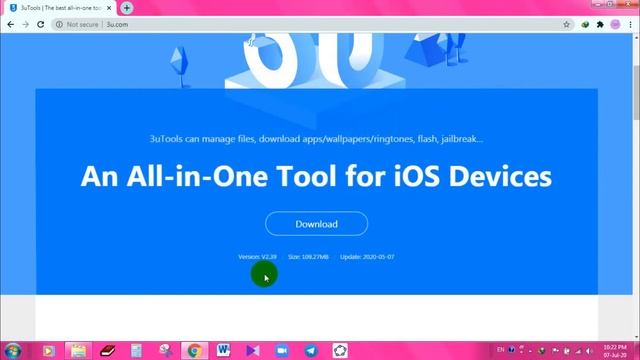Open the Action Center flag icon
Image resolution: width=640 pixels, height=360 pixels.
(x=555, y=350)
